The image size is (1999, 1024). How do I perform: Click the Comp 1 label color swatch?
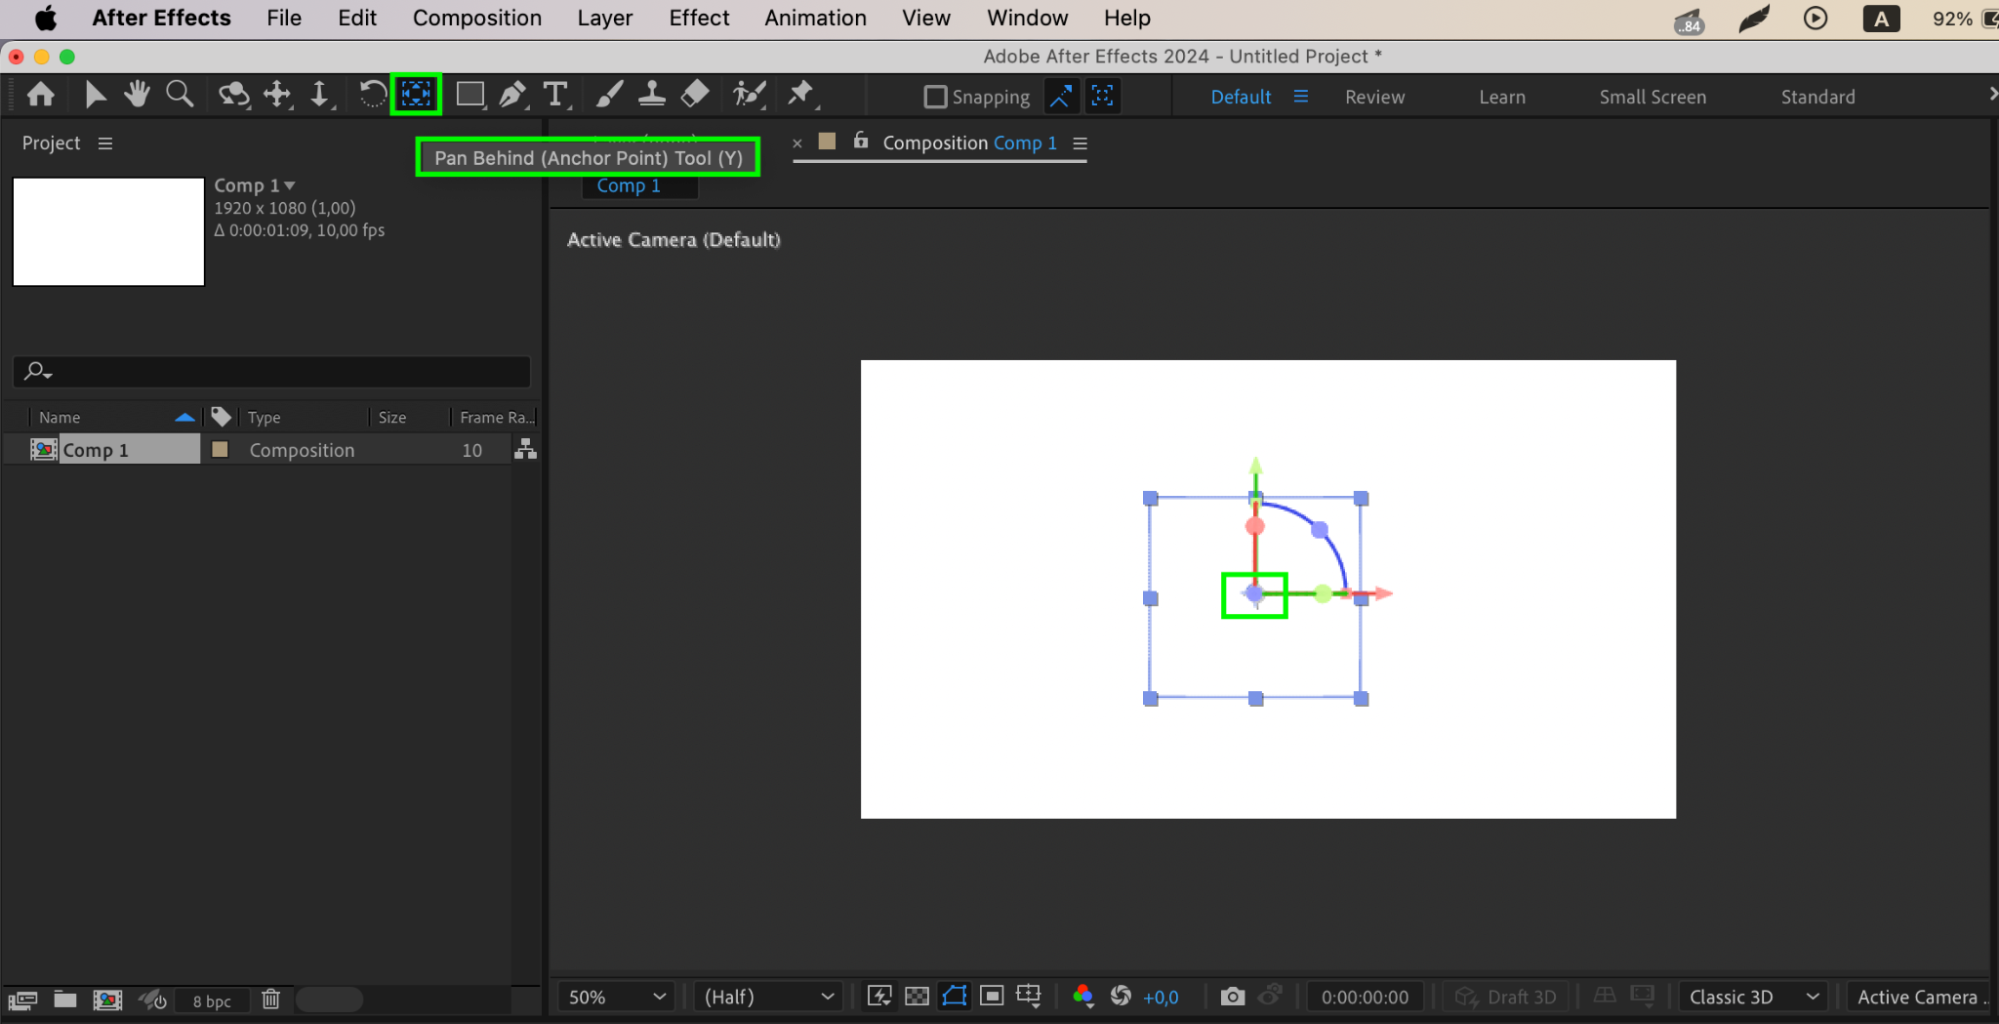[x=220, y=450]
